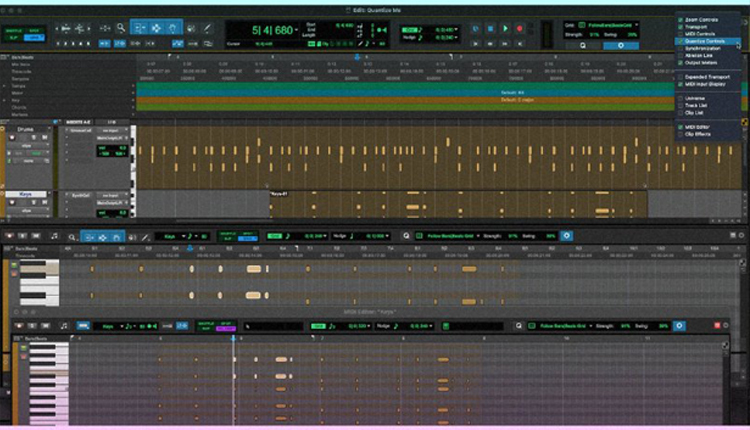
Task: Select the Grabber tool in the toolbar
Action: 172,28
